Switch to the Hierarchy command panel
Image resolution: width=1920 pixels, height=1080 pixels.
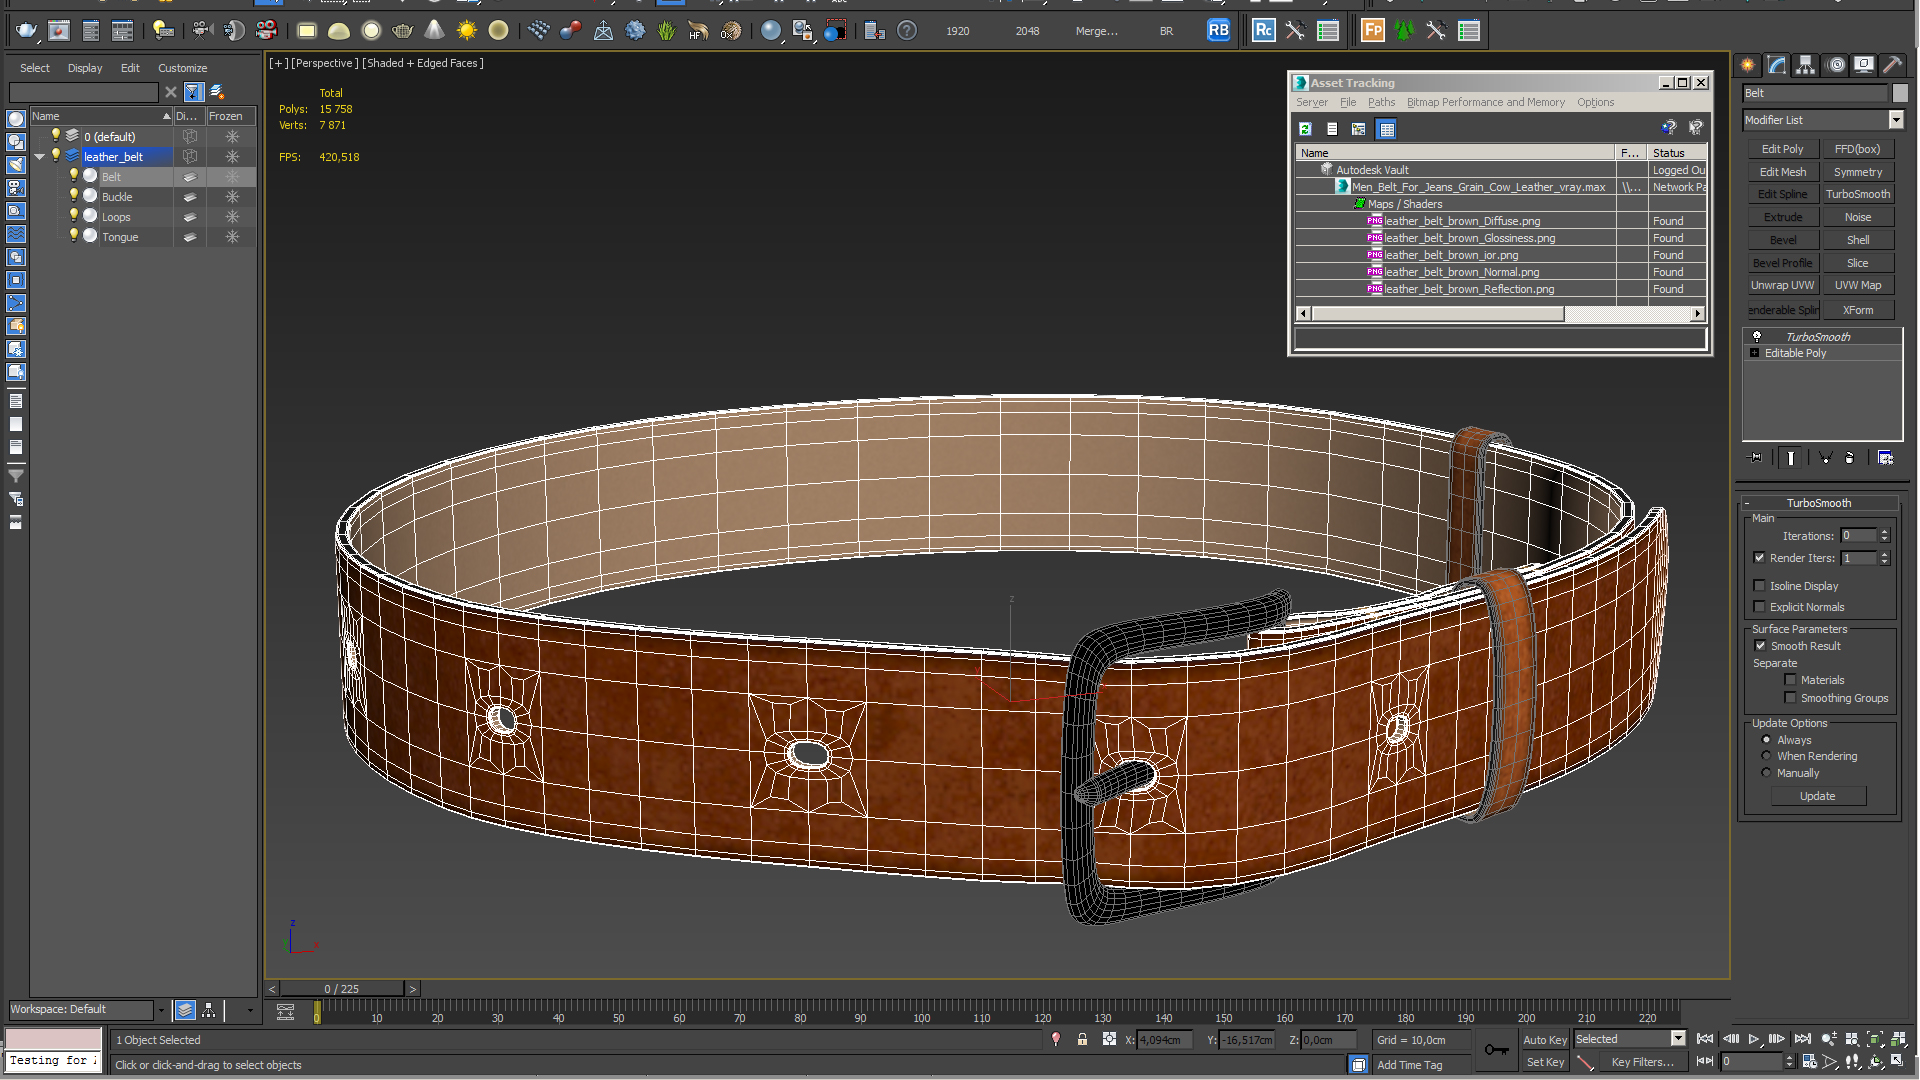pos(1806,65)
